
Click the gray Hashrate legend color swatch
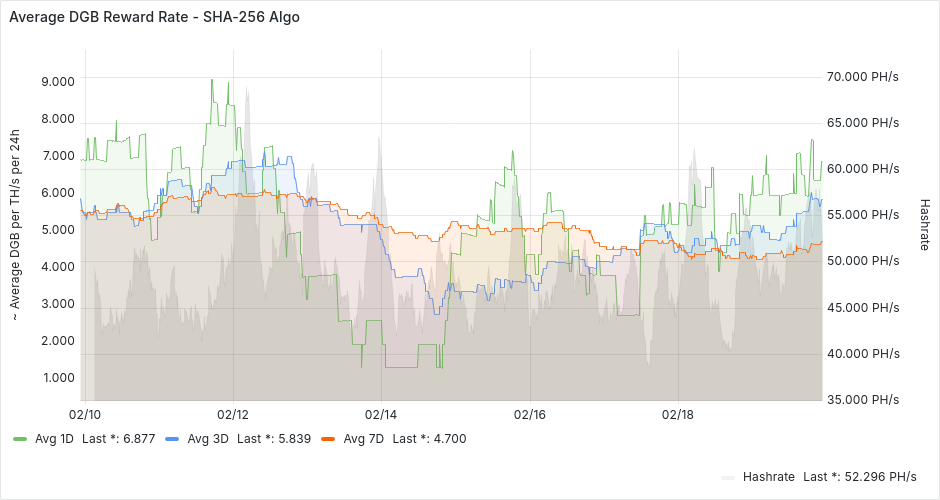click(729, 477)
